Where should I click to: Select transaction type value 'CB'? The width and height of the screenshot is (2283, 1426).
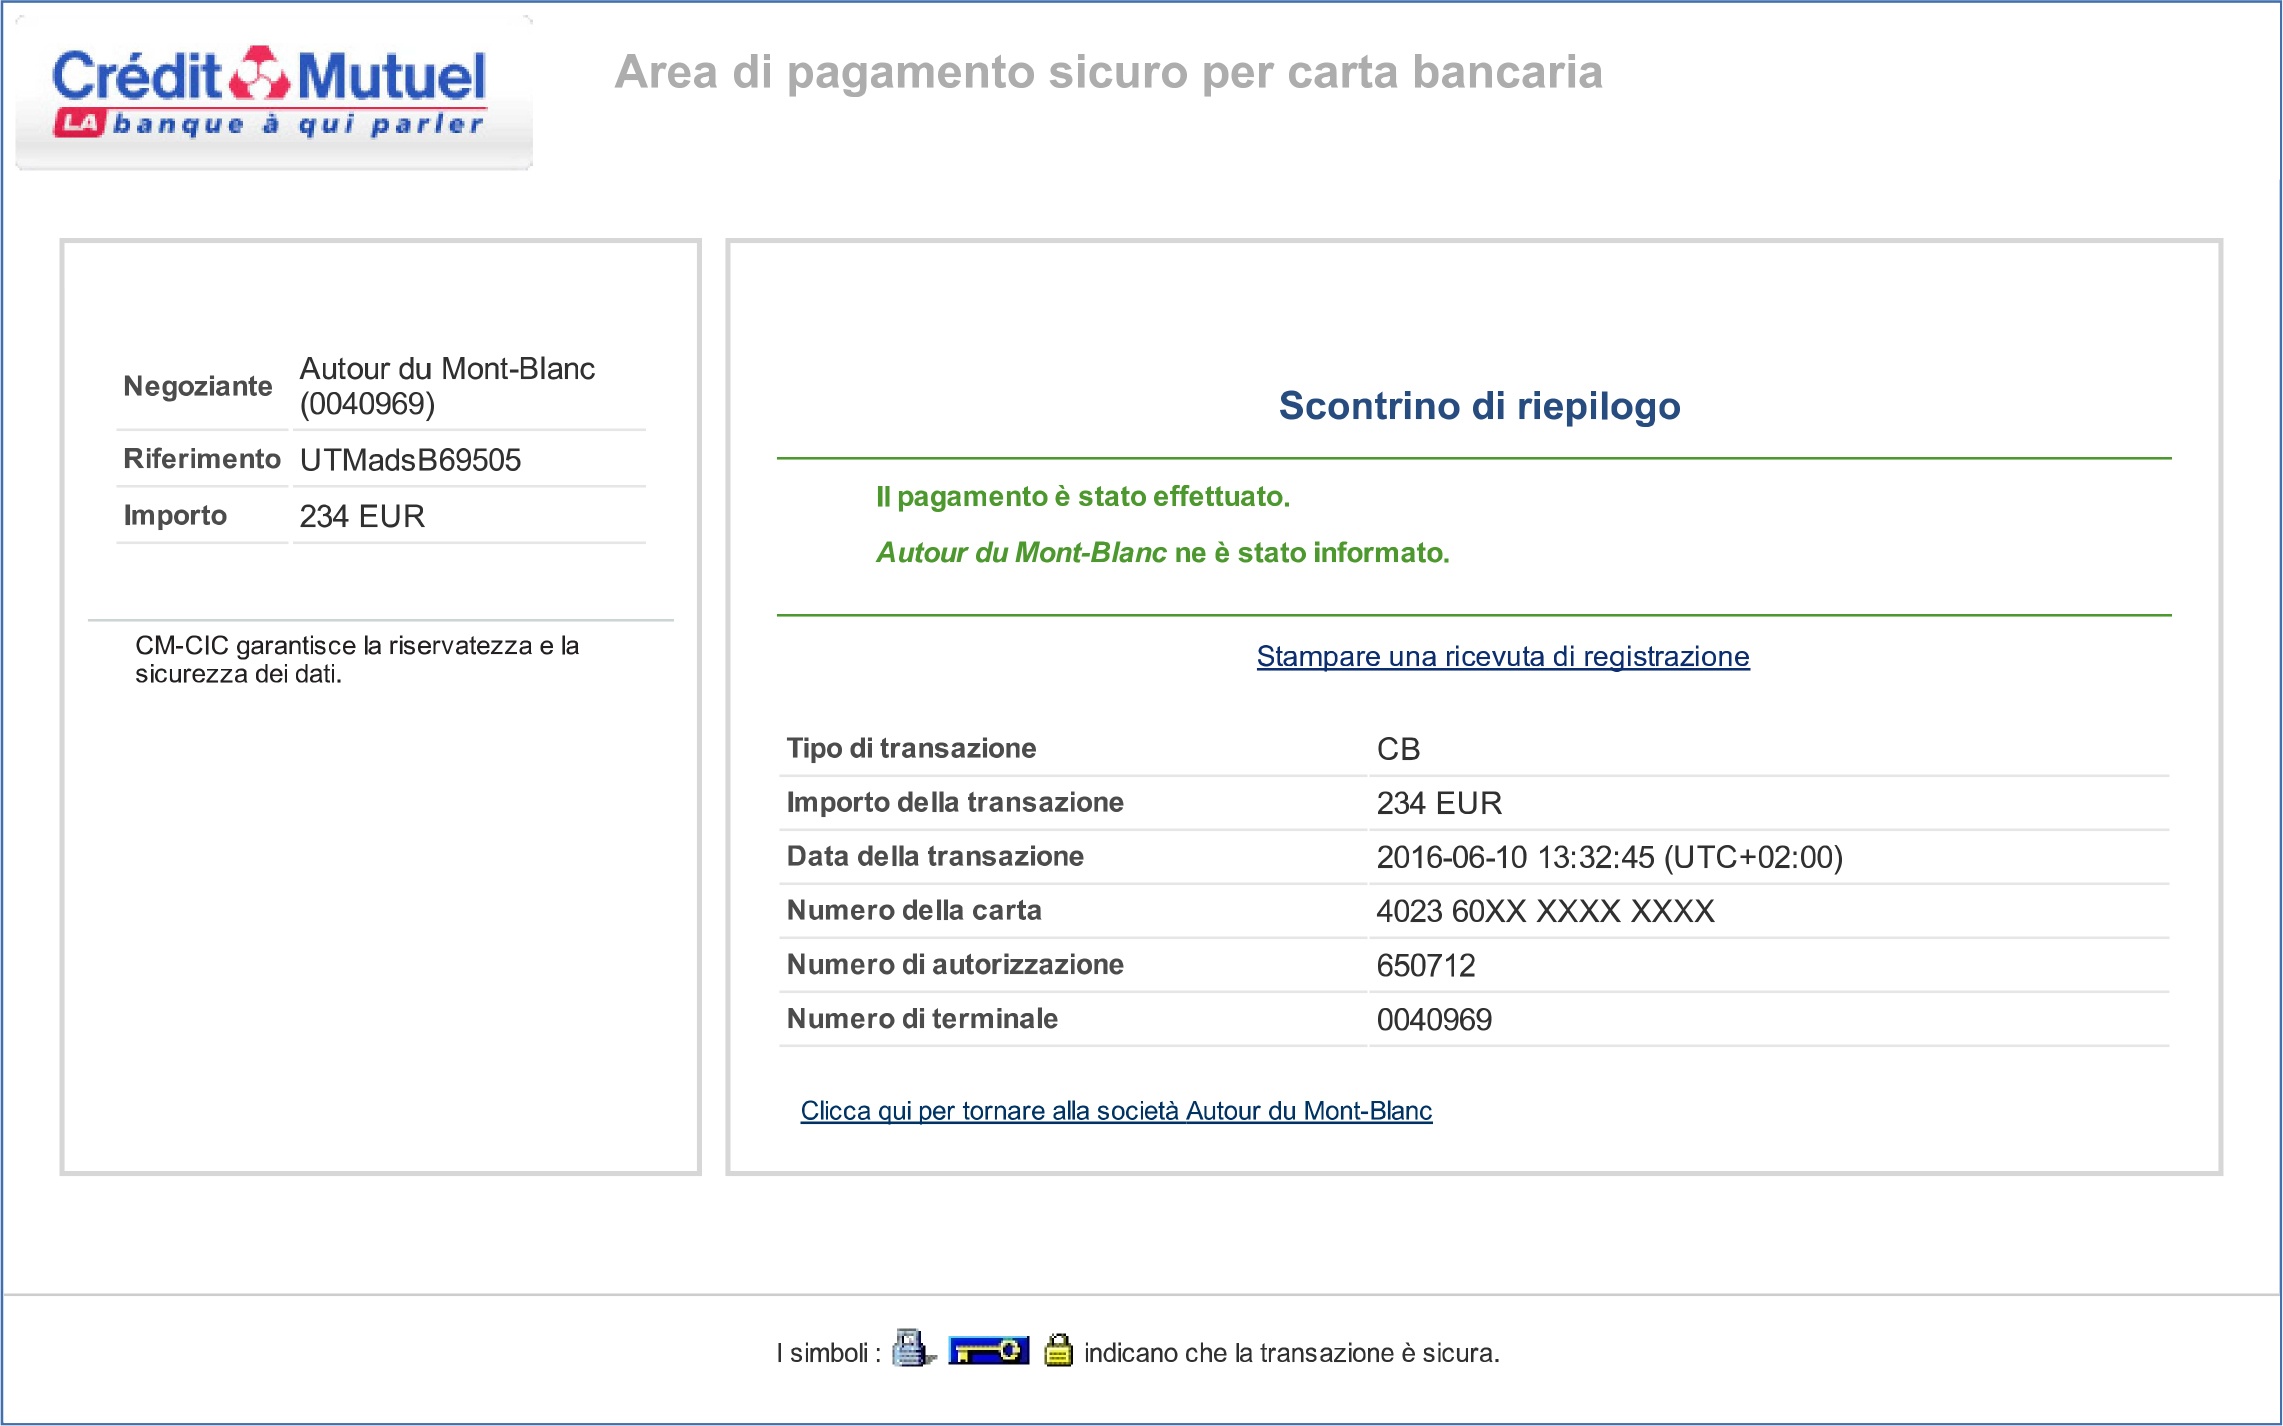click(x=1398, y=749)
